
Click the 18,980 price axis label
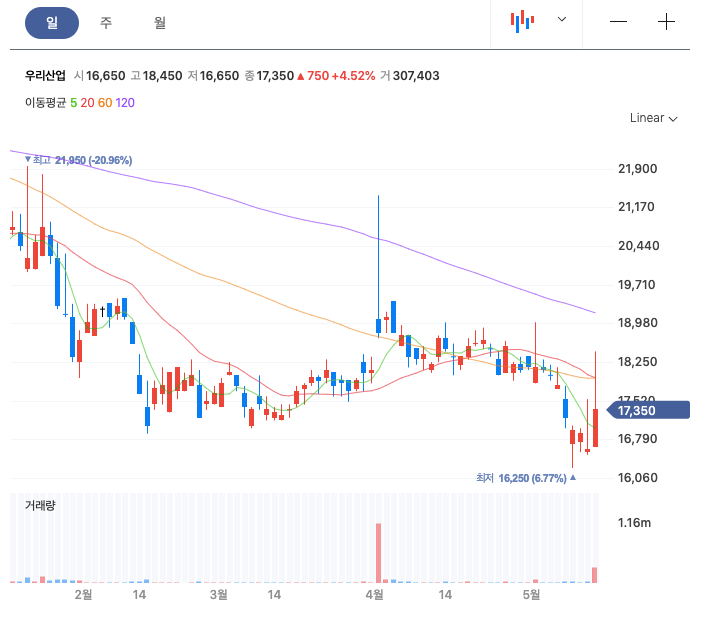(x=638, y=323)
